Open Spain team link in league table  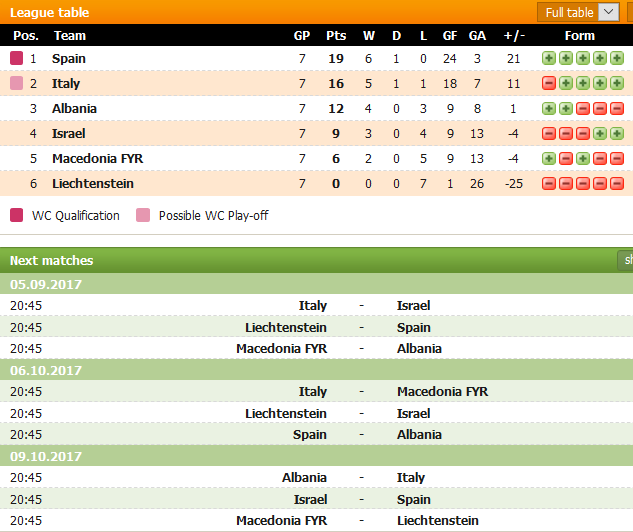69,59
